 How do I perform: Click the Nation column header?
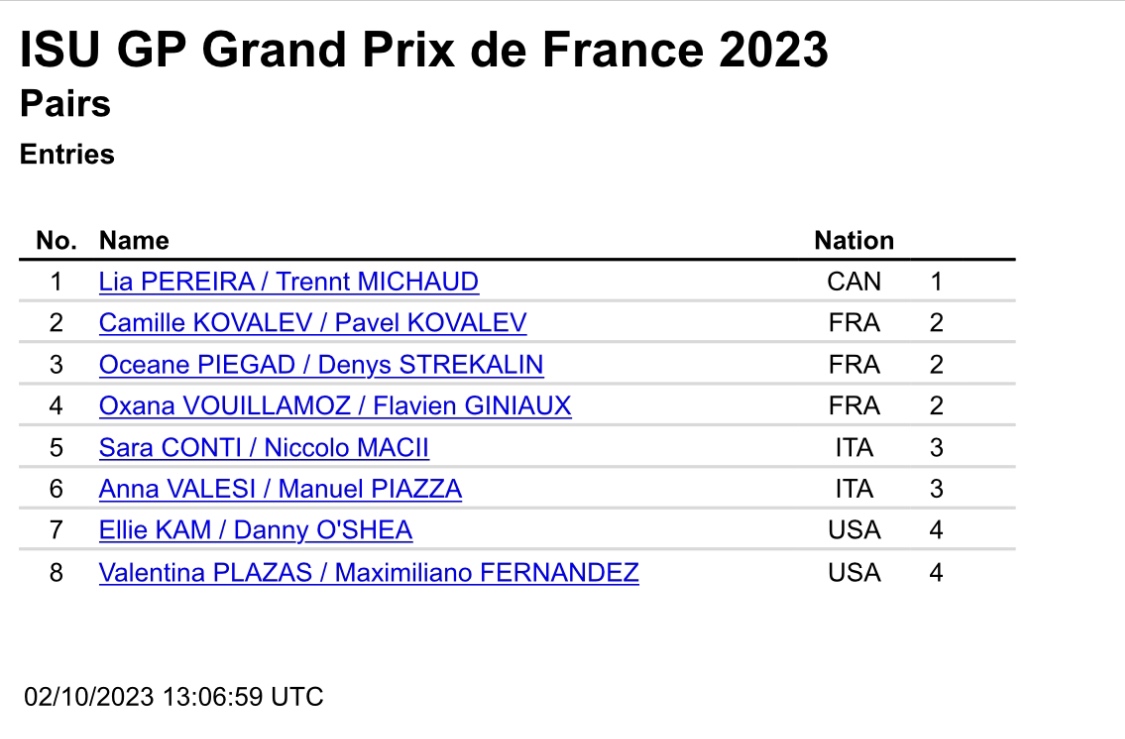point(854,240)
